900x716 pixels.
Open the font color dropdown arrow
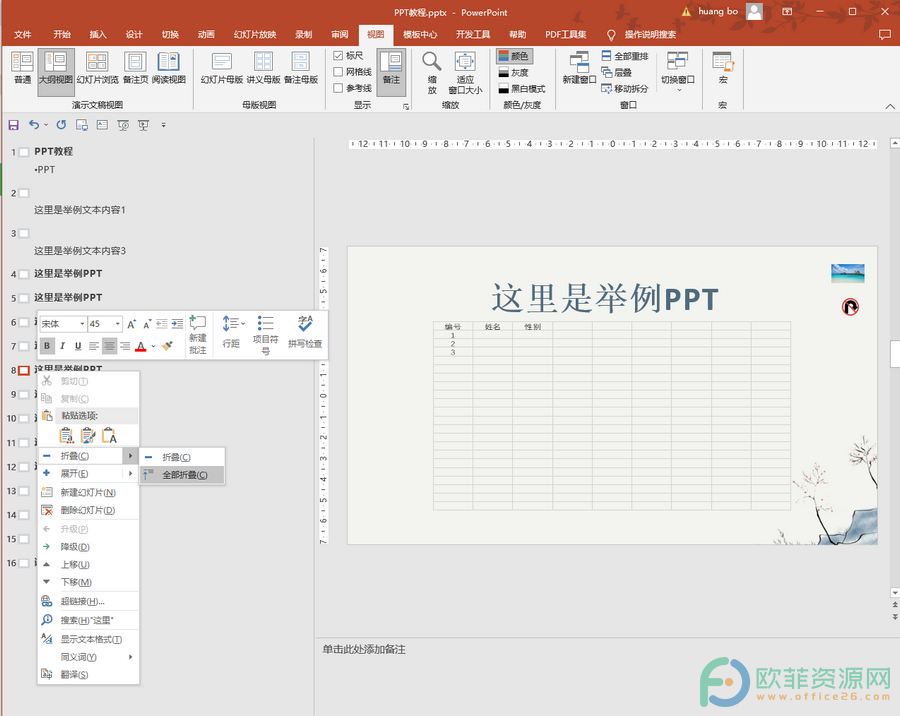point(153,346)
